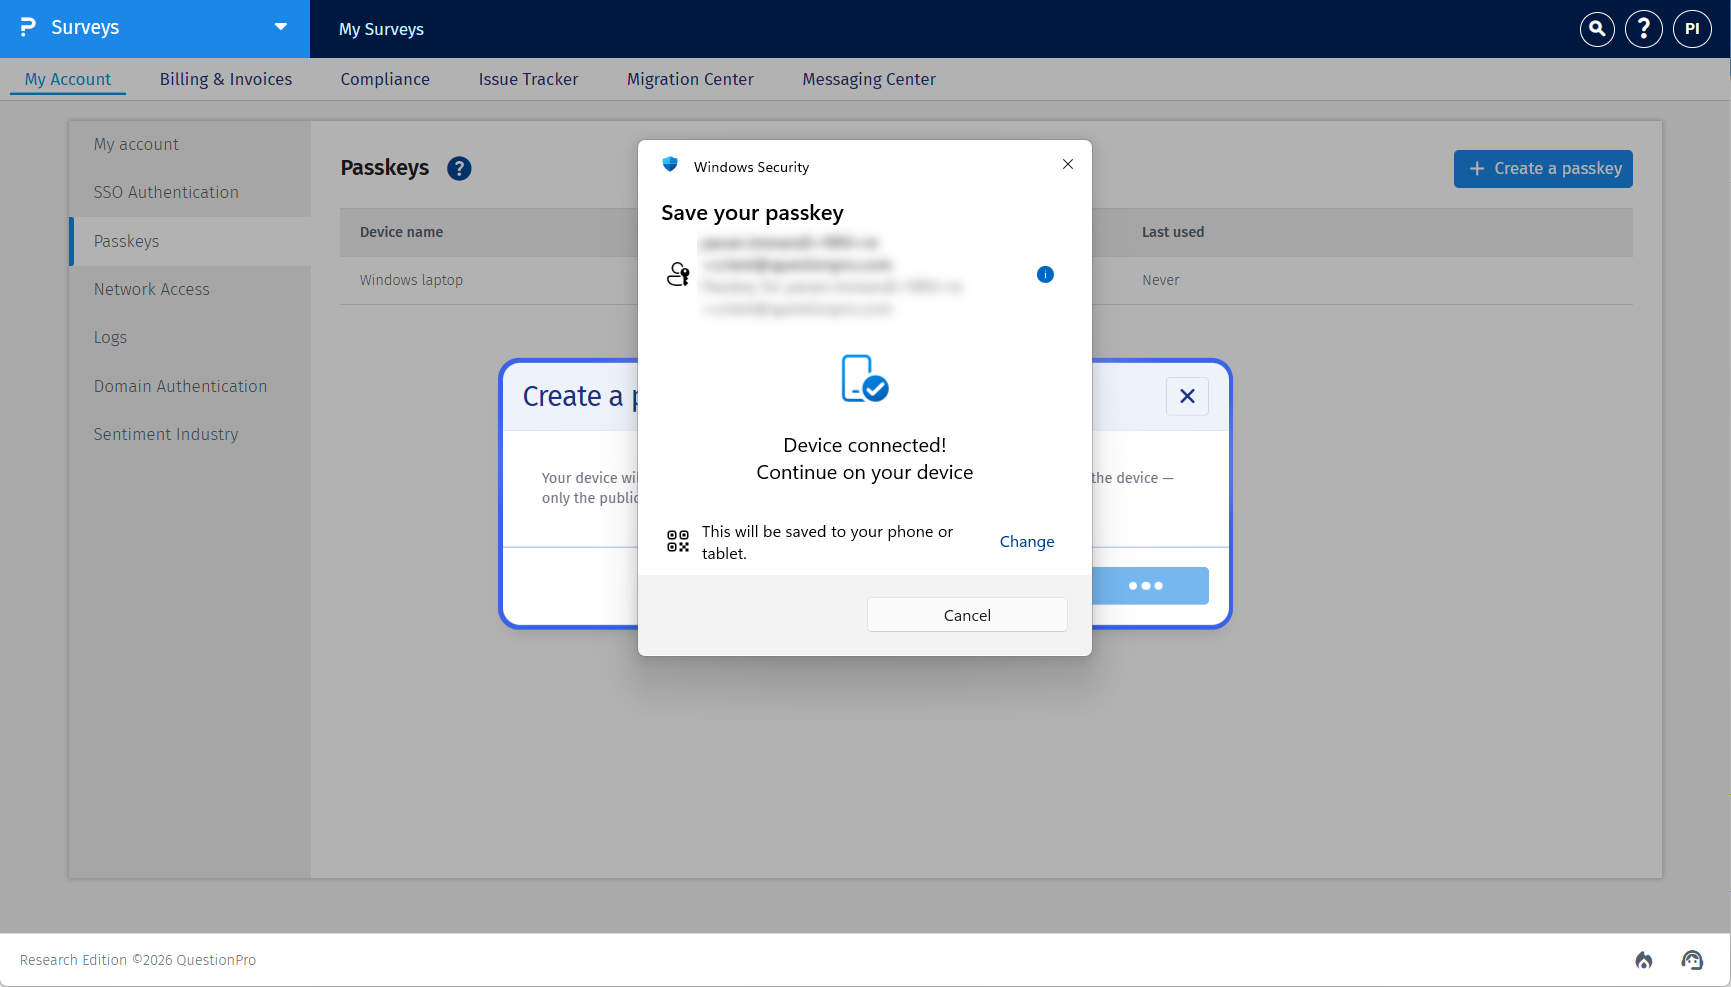Open the support headset icon in footer
Image resolution: width=1731 pixels, height=987 pixels.
pyautogui.click(x=1692, y=960)
